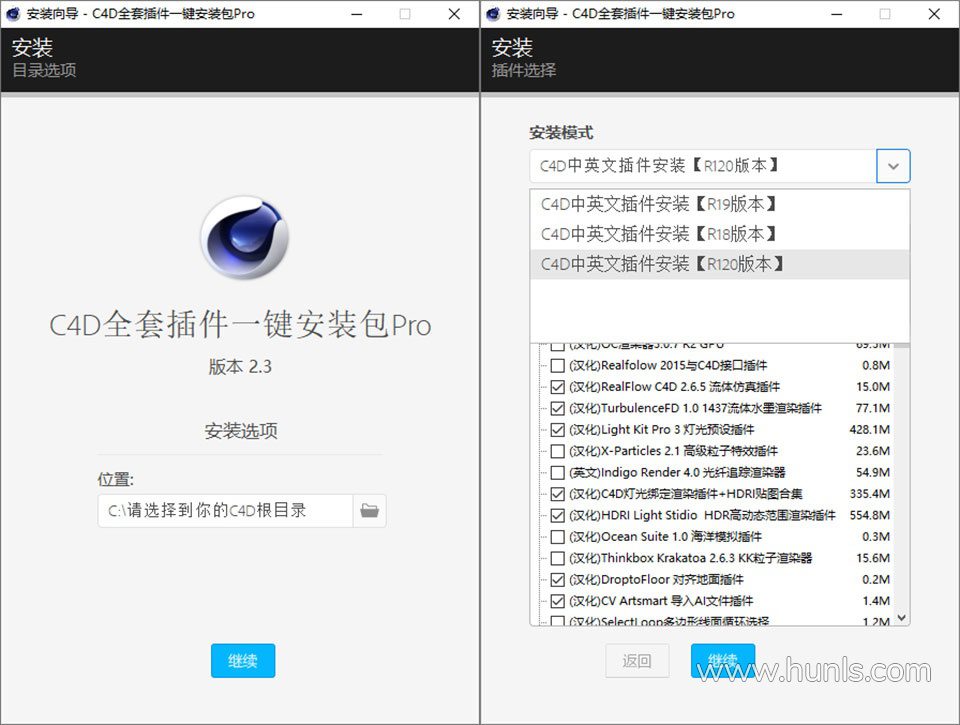Click the plugin list scrollbar down arrow
Screen dimensions: 960x725
[901, 618]
